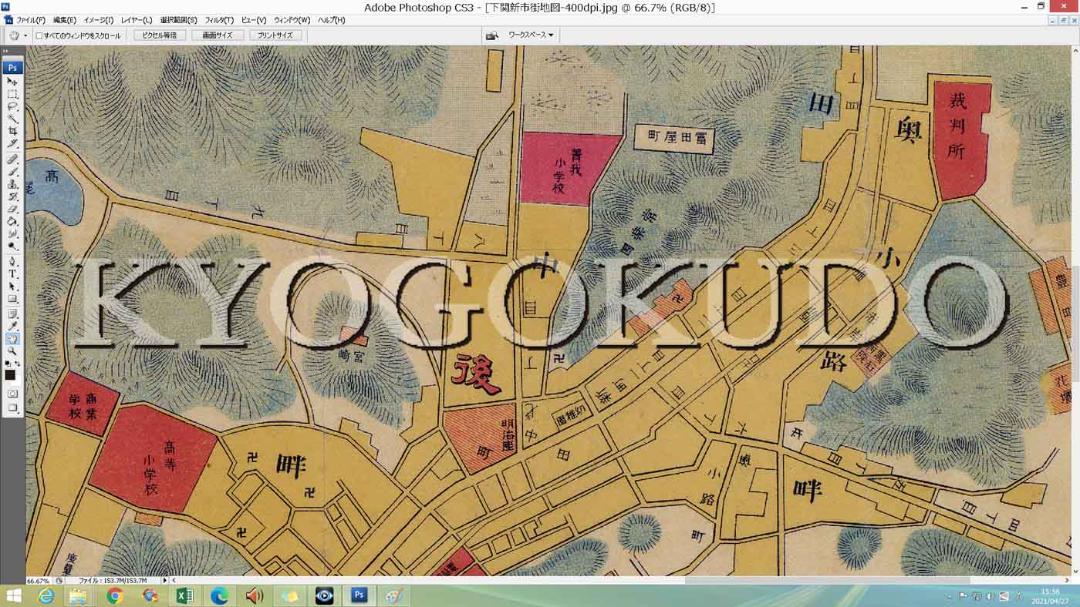Select the Notes tool
Image resolution: width=1080 pixels, height=607 pixels.
click(x=12, y=314)
